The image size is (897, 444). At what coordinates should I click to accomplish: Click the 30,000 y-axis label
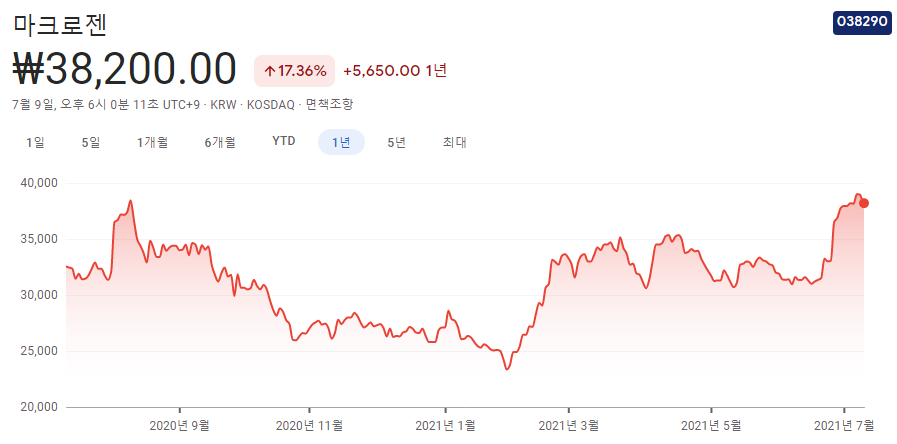39,295
